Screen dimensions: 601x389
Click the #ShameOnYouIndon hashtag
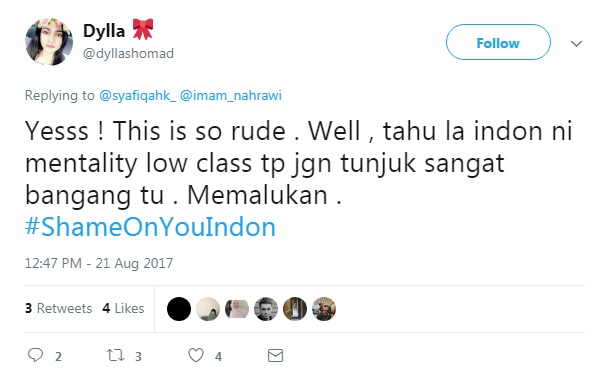[x=150, y=227]
